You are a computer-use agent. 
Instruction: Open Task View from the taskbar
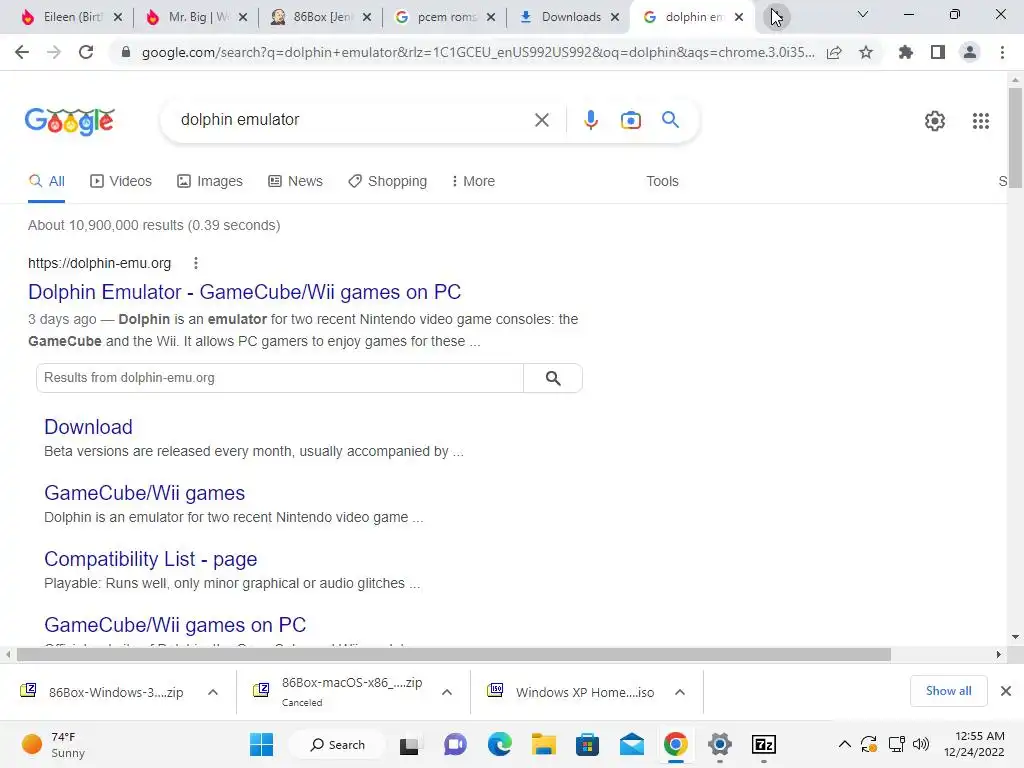(409, 744)
